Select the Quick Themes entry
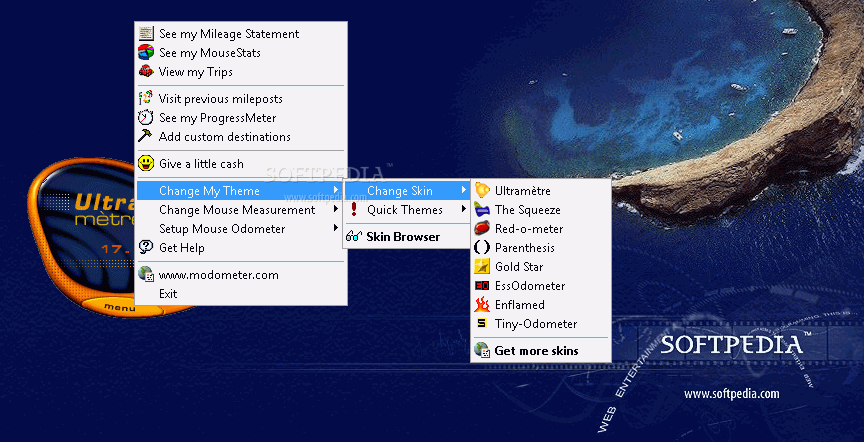864x442 pixels. (407, 210)
